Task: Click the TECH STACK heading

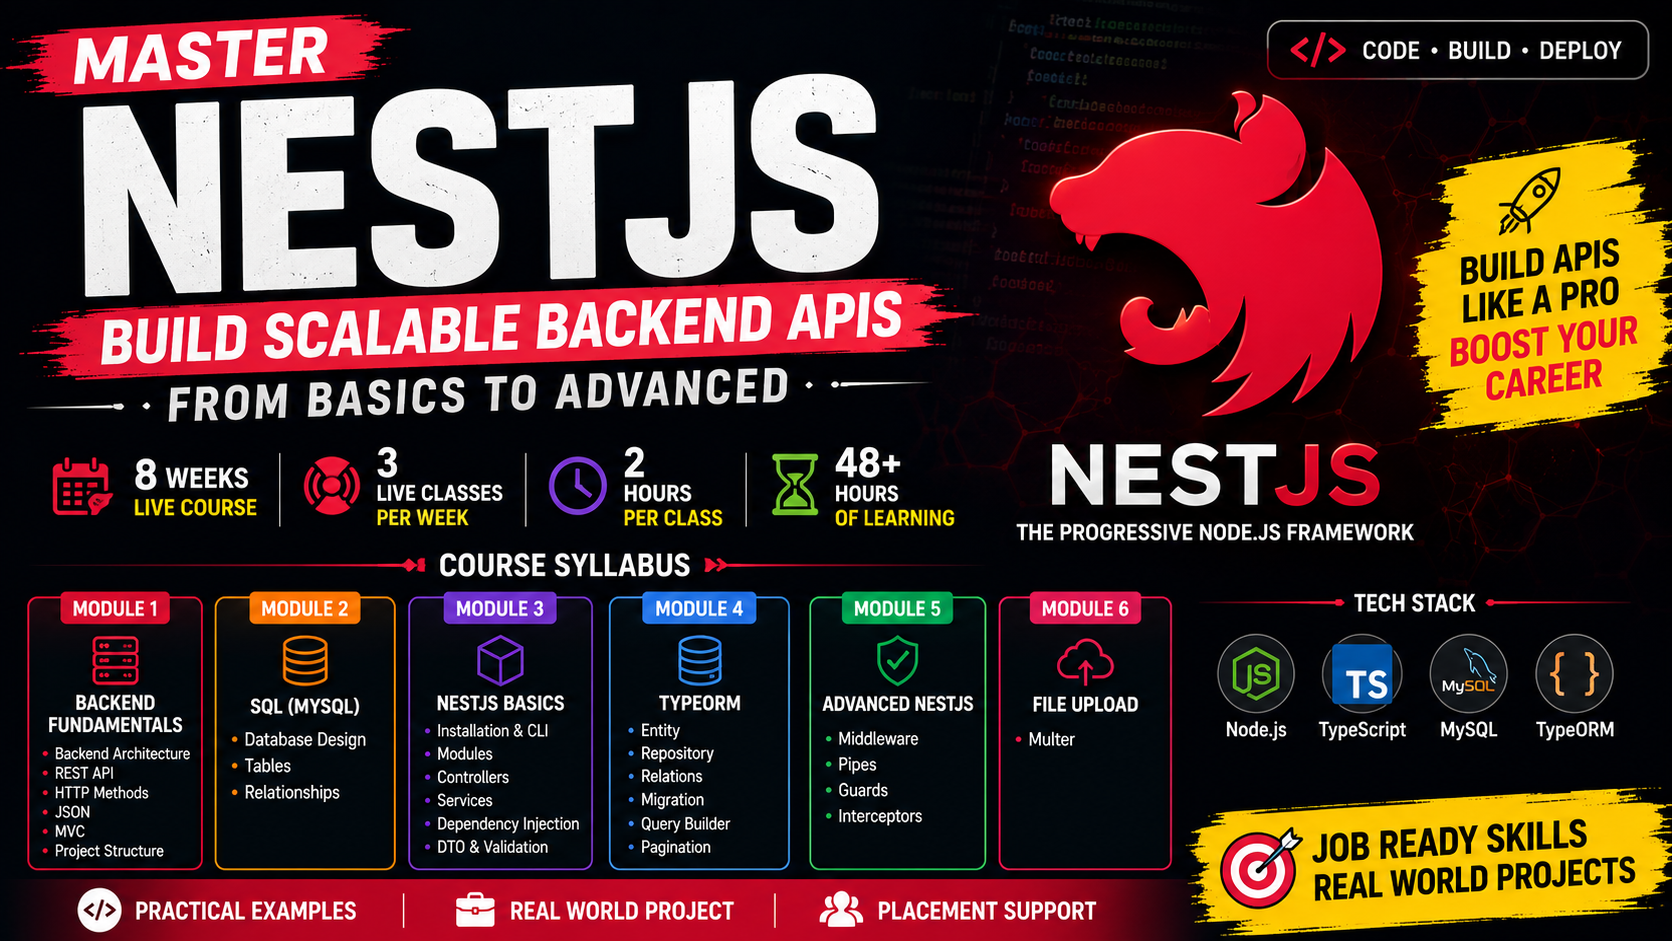Action: [x=1414, y=603]
